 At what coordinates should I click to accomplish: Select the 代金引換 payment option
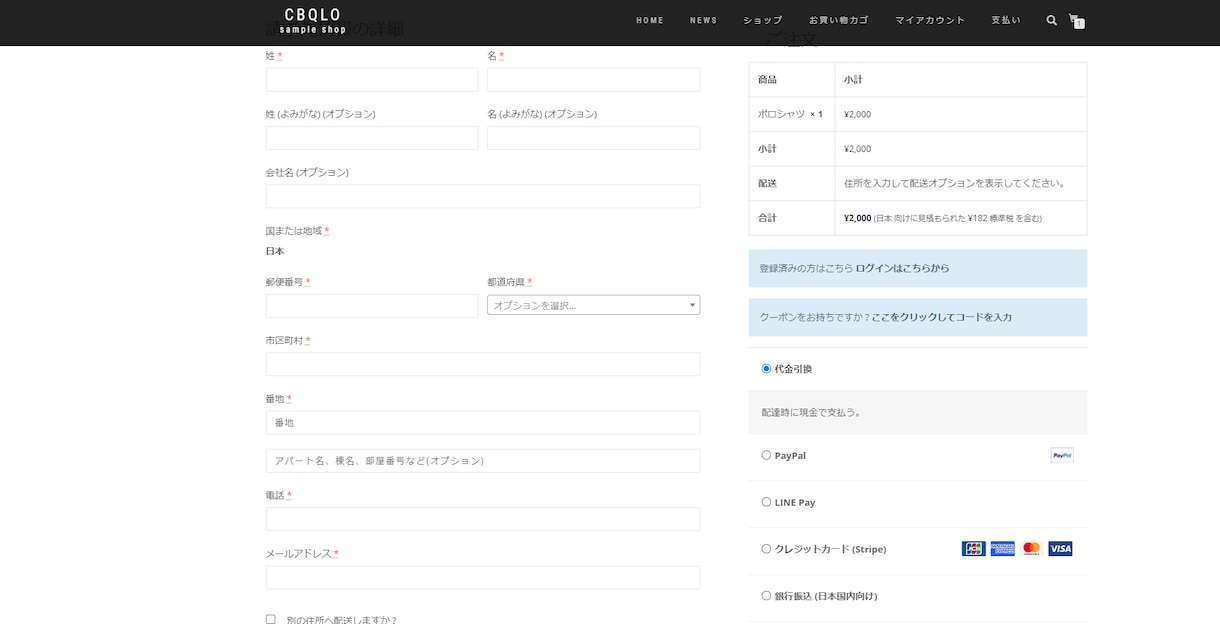pyautogui.click(x=766, y=369)
